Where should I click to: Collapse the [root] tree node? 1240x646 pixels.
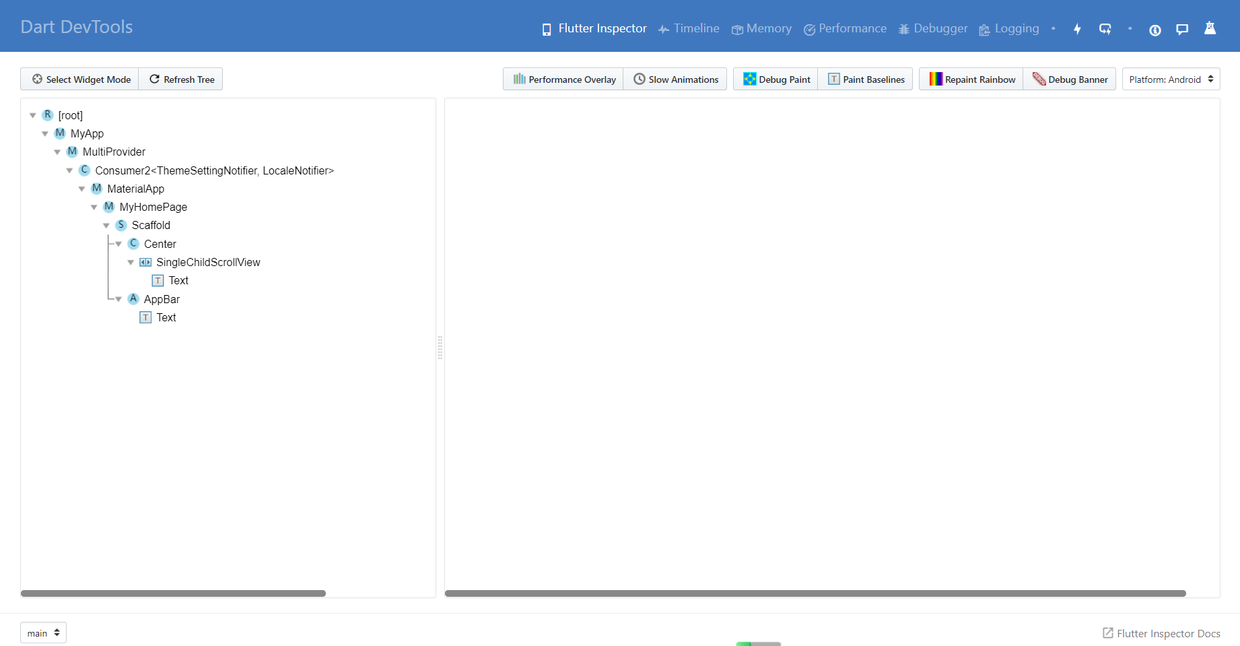click(x=33, y=116)
